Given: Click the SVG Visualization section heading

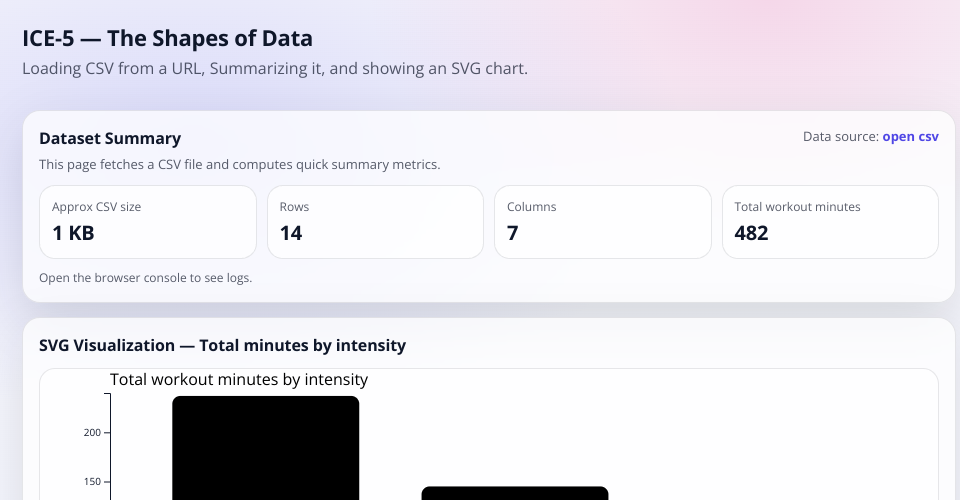Looking at the screenshot, I should coord(222,345).
